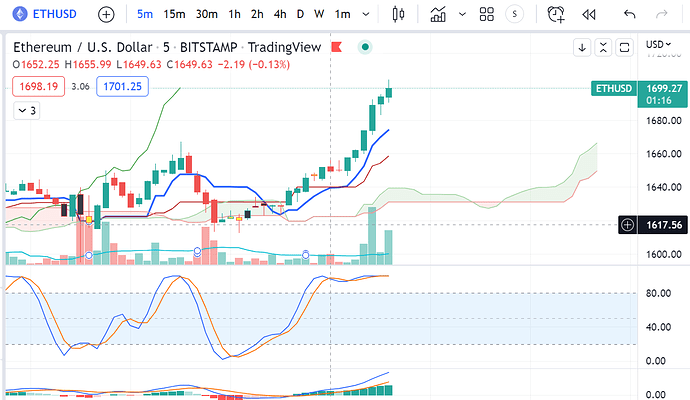Image resolution: width=690 pixels, height=400 pixels.
Task: Click the 3.06 spread value
Action: click(81, 87)
